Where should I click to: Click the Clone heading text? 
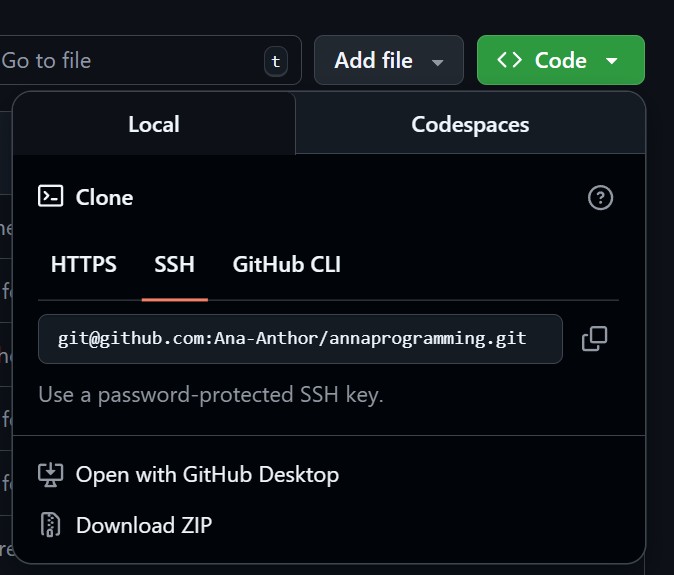click(x=104, y=198)
